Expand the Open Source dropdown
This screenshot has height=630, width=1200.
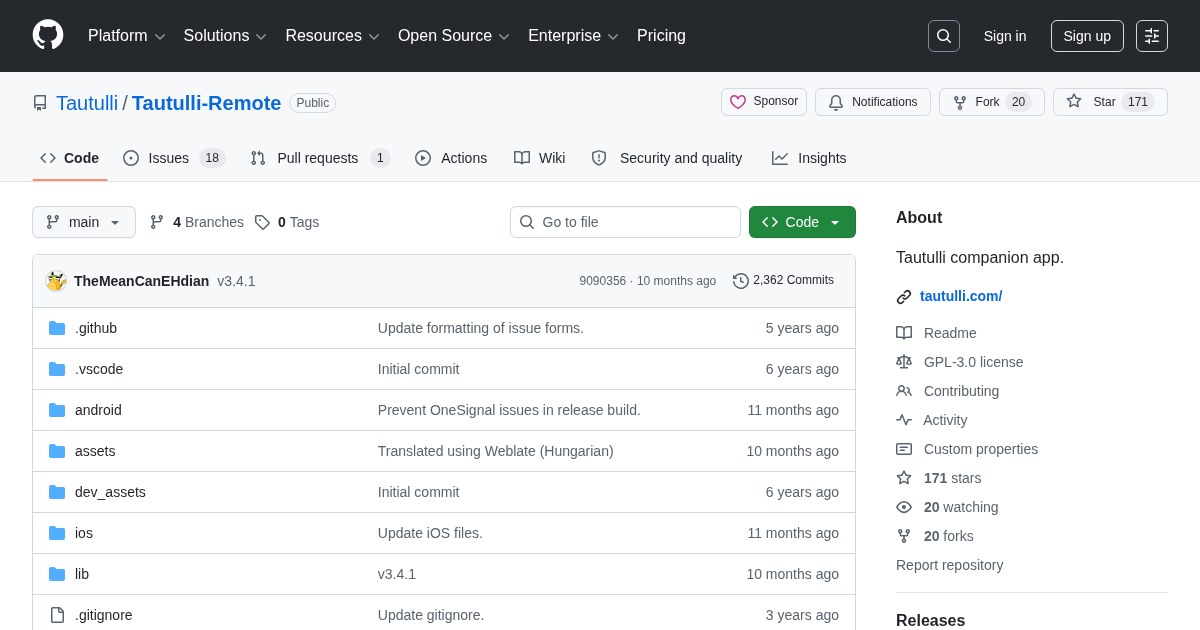click(x=454, y=36)
